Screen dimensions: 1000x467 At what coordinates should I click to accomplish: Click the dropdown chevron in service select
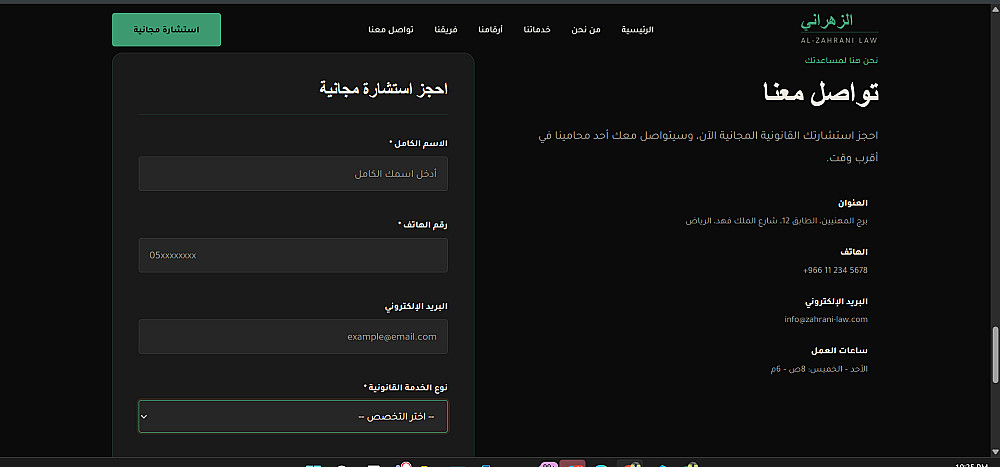pos(144,417)
